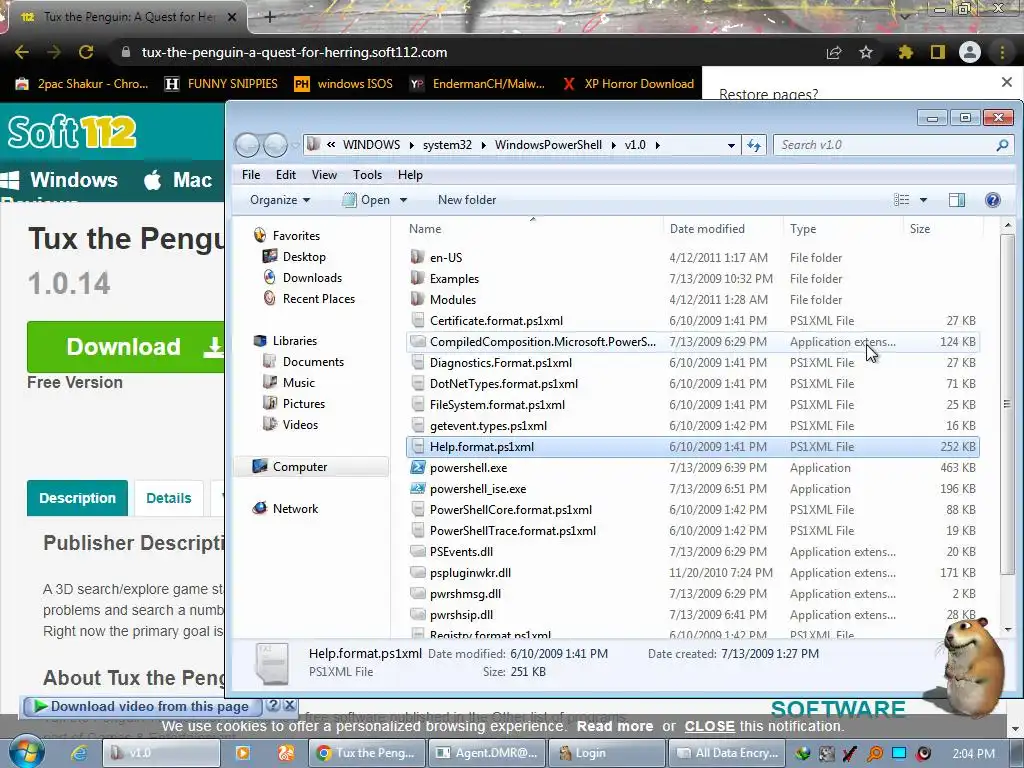Select the Modules folder icon
Viewport: 1024px width, 768px height.
418,299
